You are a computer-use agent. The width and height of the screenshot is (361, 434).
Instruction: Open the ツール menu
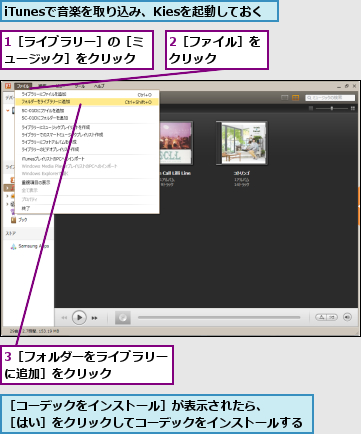[x=79, y=86]
